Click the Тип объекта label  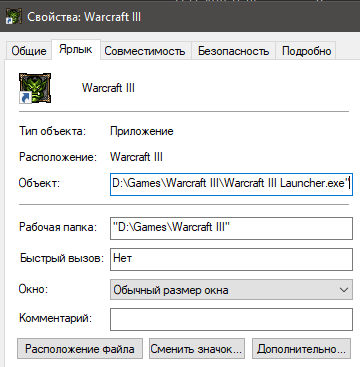coord(52,131)
